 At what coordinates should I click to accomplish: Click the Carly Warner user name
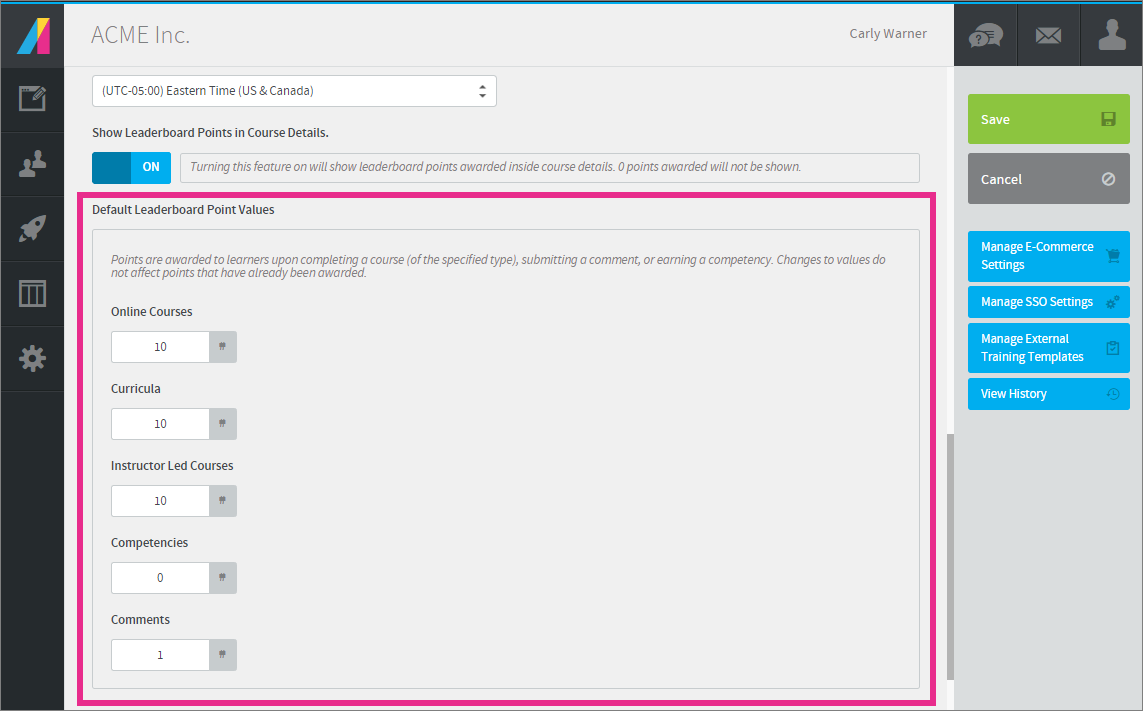(x=888, y=34)
